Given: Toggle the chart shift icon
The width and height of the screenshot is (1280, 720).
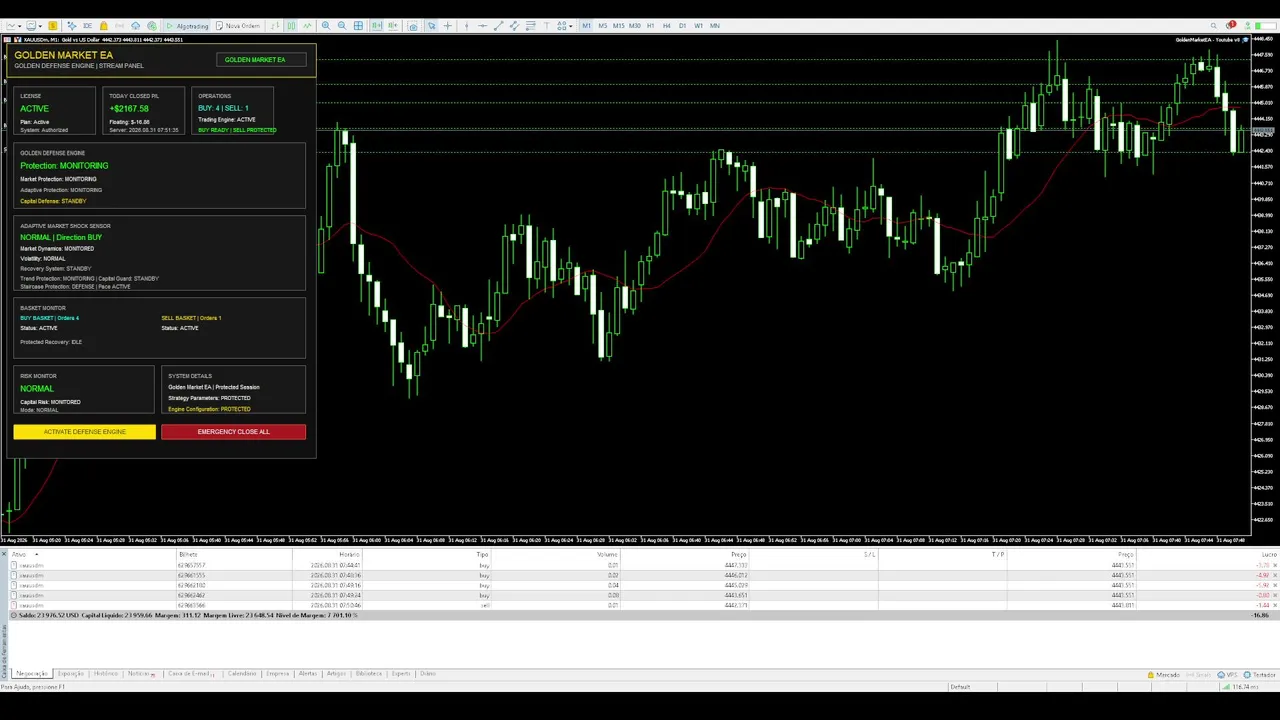Looking at the screenshot, I should coord(392,26).
